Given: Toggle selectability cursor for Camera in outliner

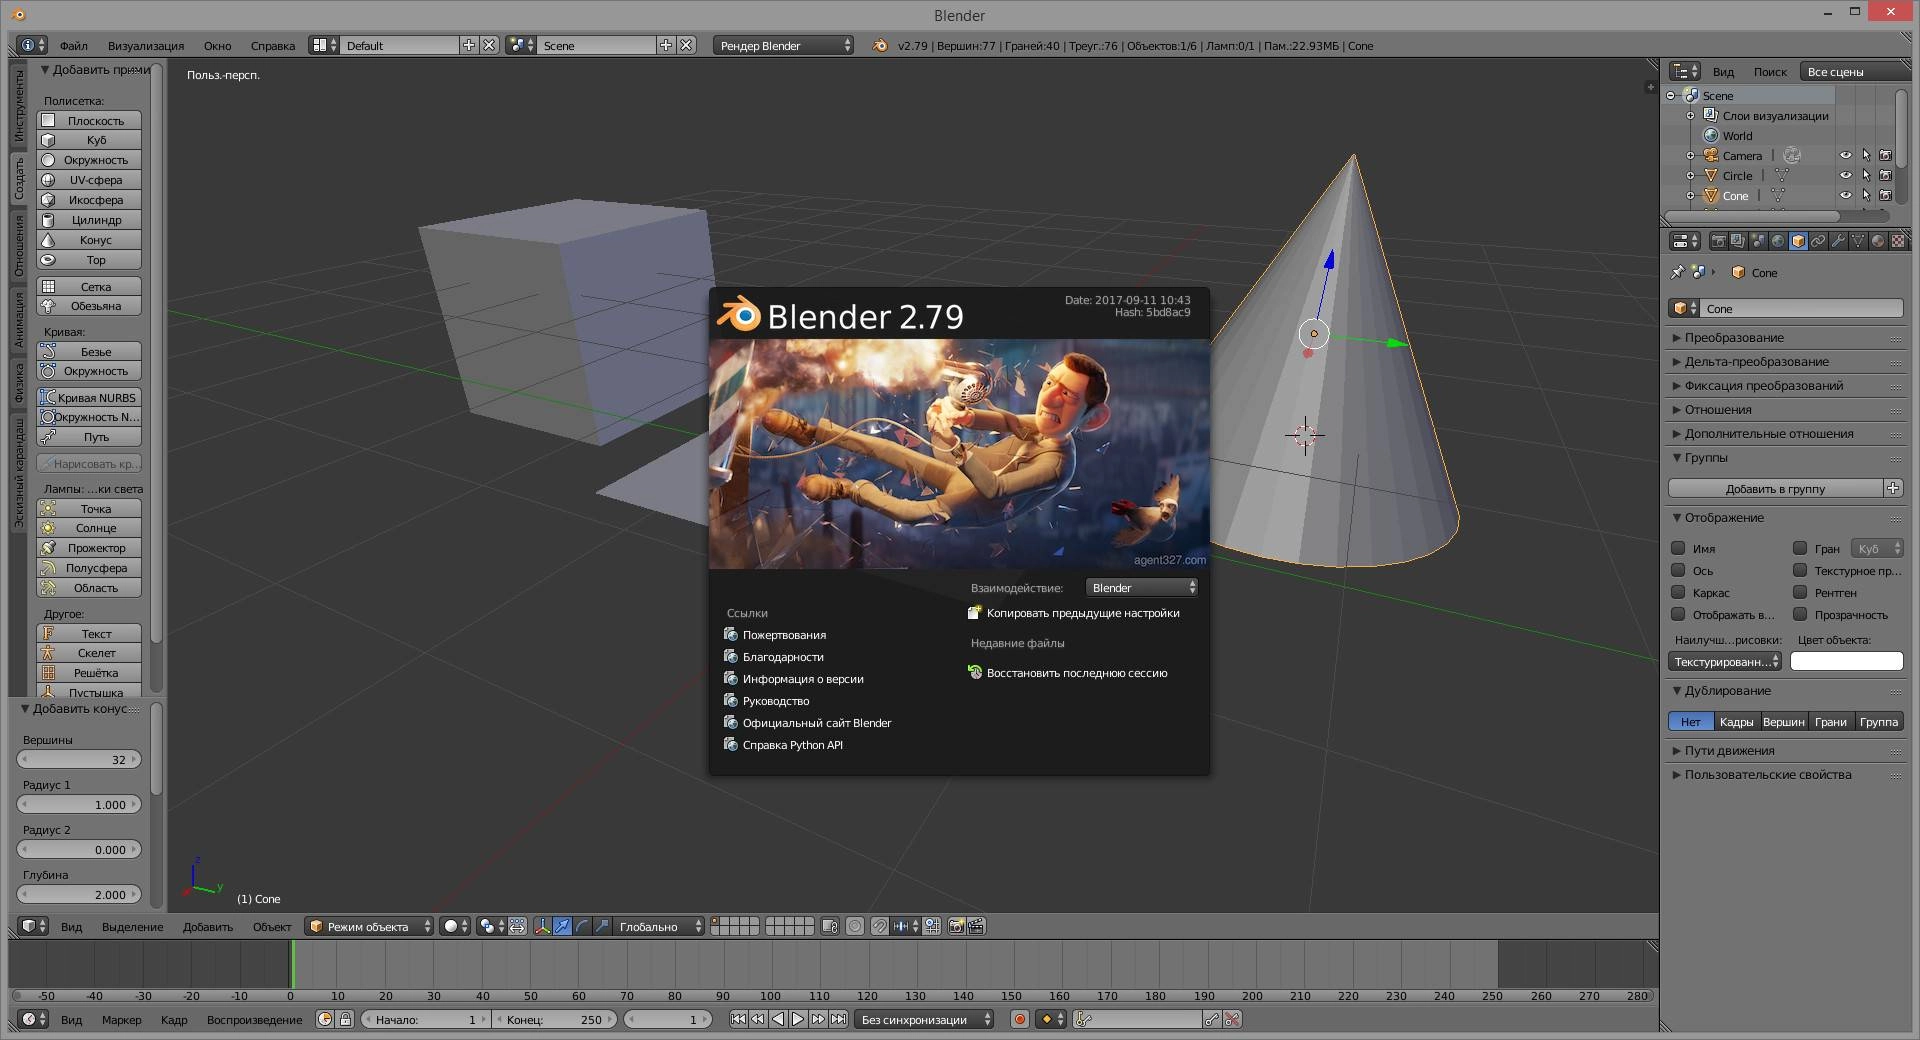Looking at the screenshot, I should click(x=1866, y=155).
